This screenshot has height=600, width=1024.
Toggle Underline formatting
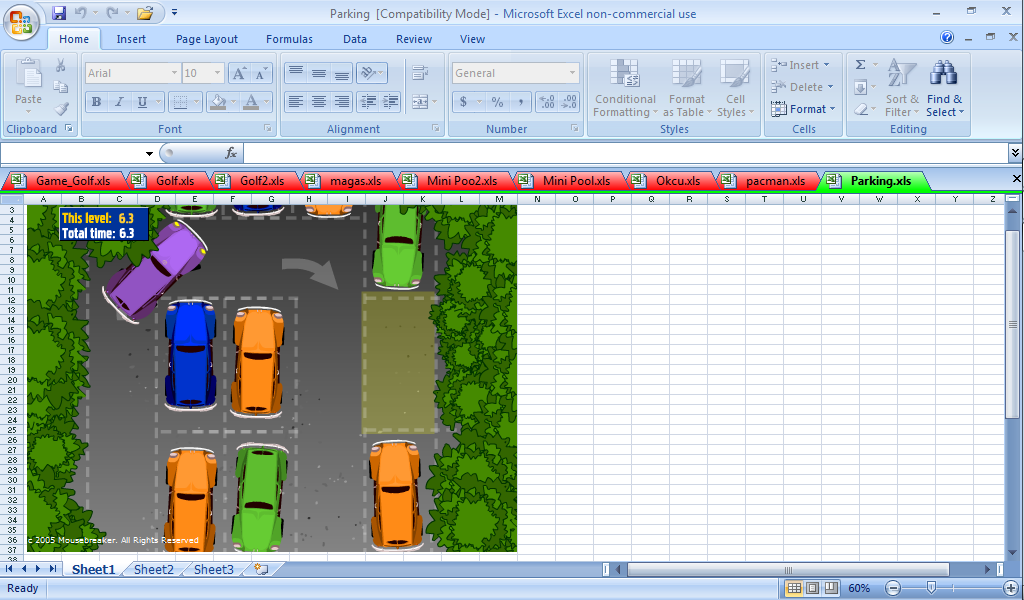click(x=142, y=101)
